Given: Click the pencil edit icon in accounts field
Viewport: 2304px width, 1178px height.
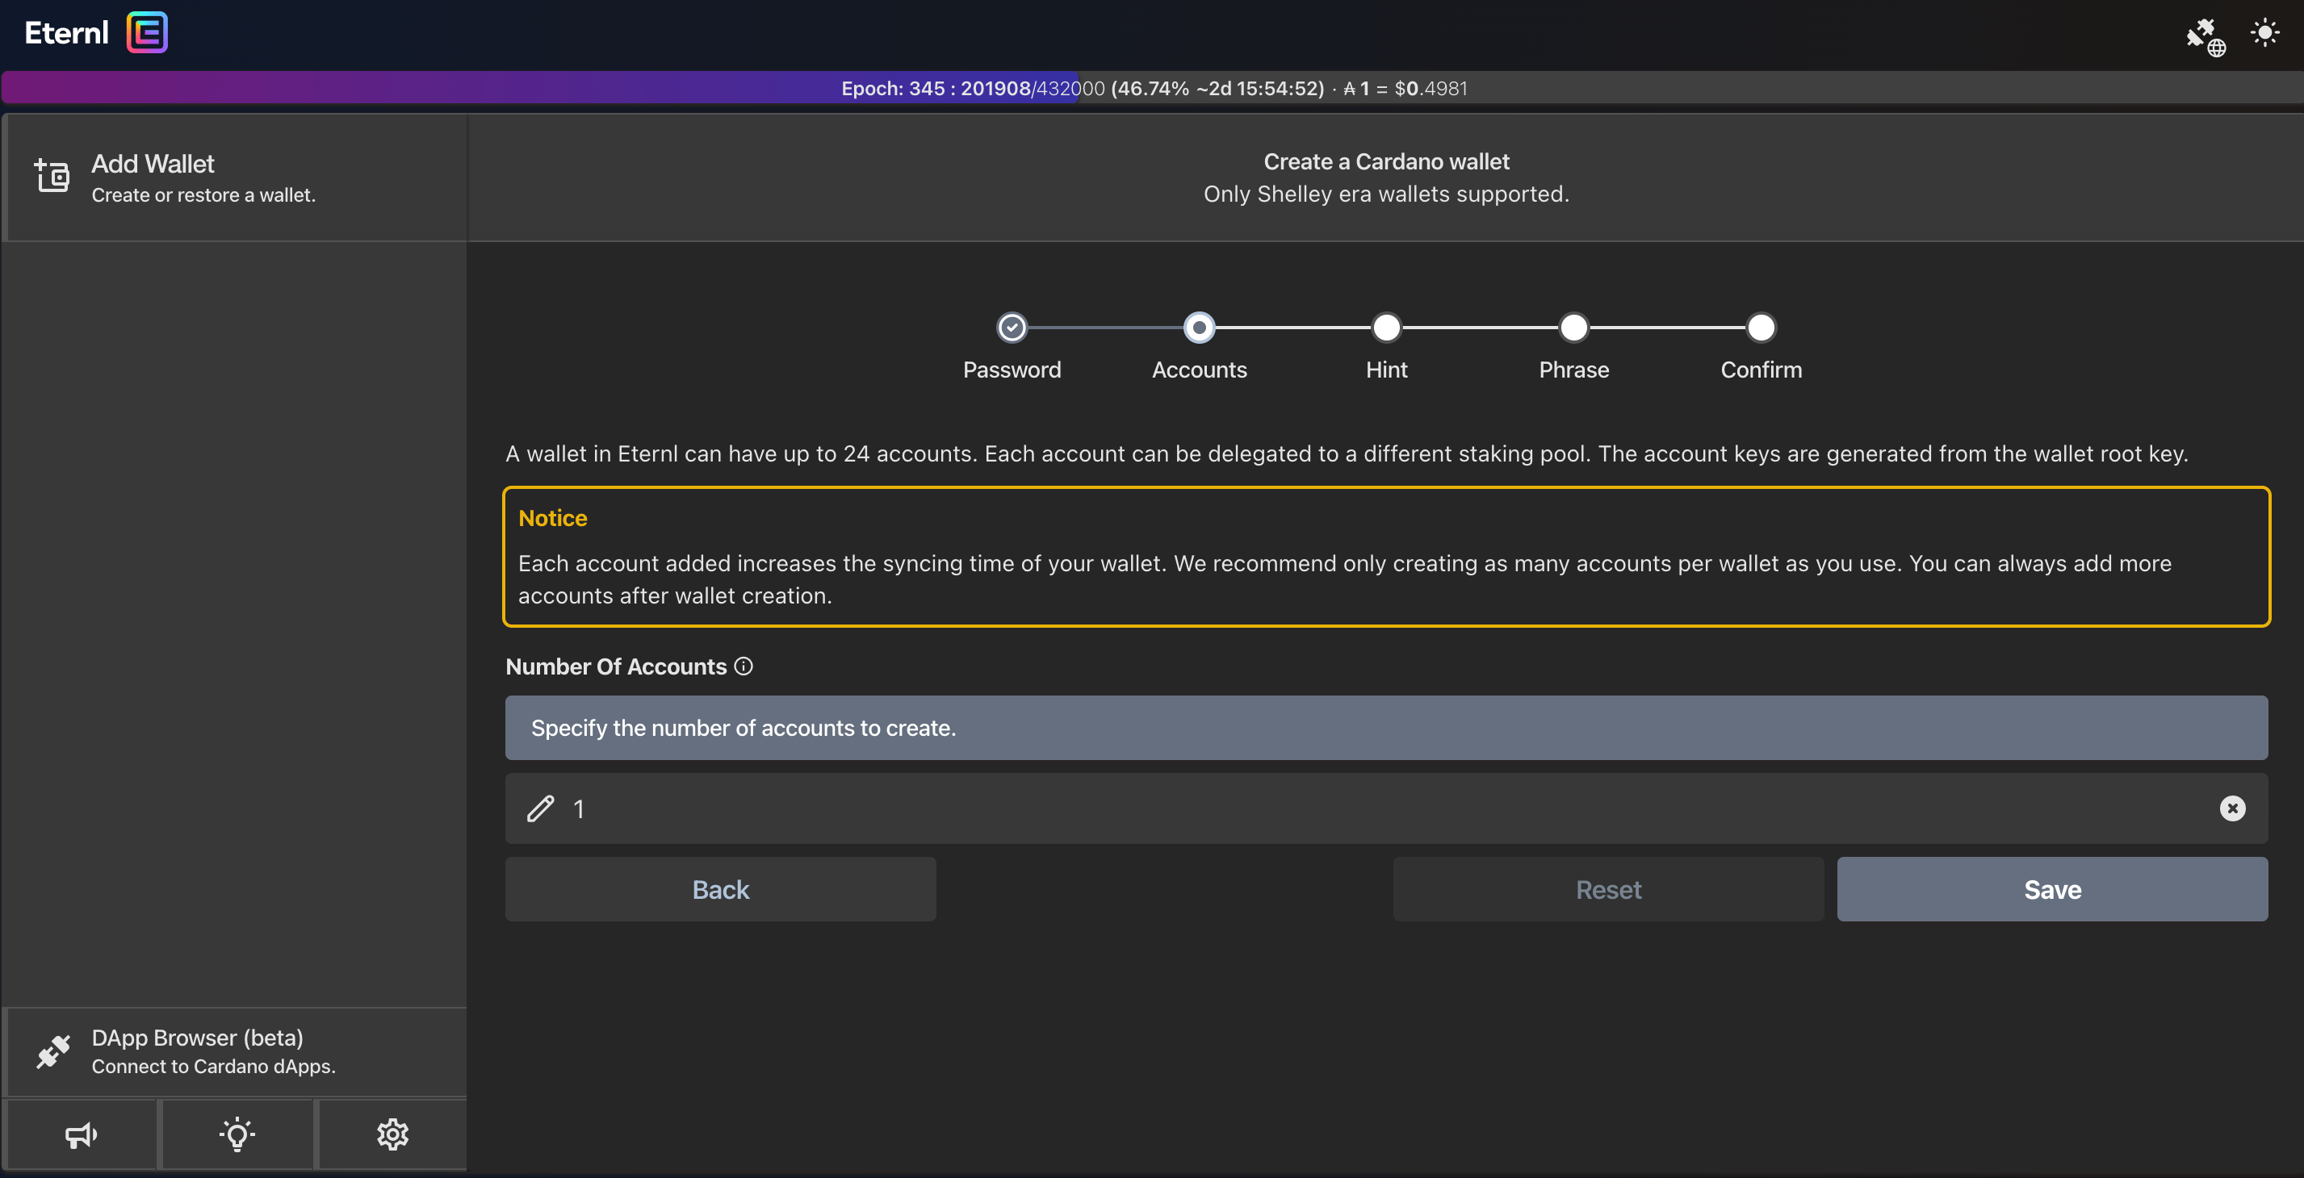Looking at the screenshot, I should pos(540,808).
